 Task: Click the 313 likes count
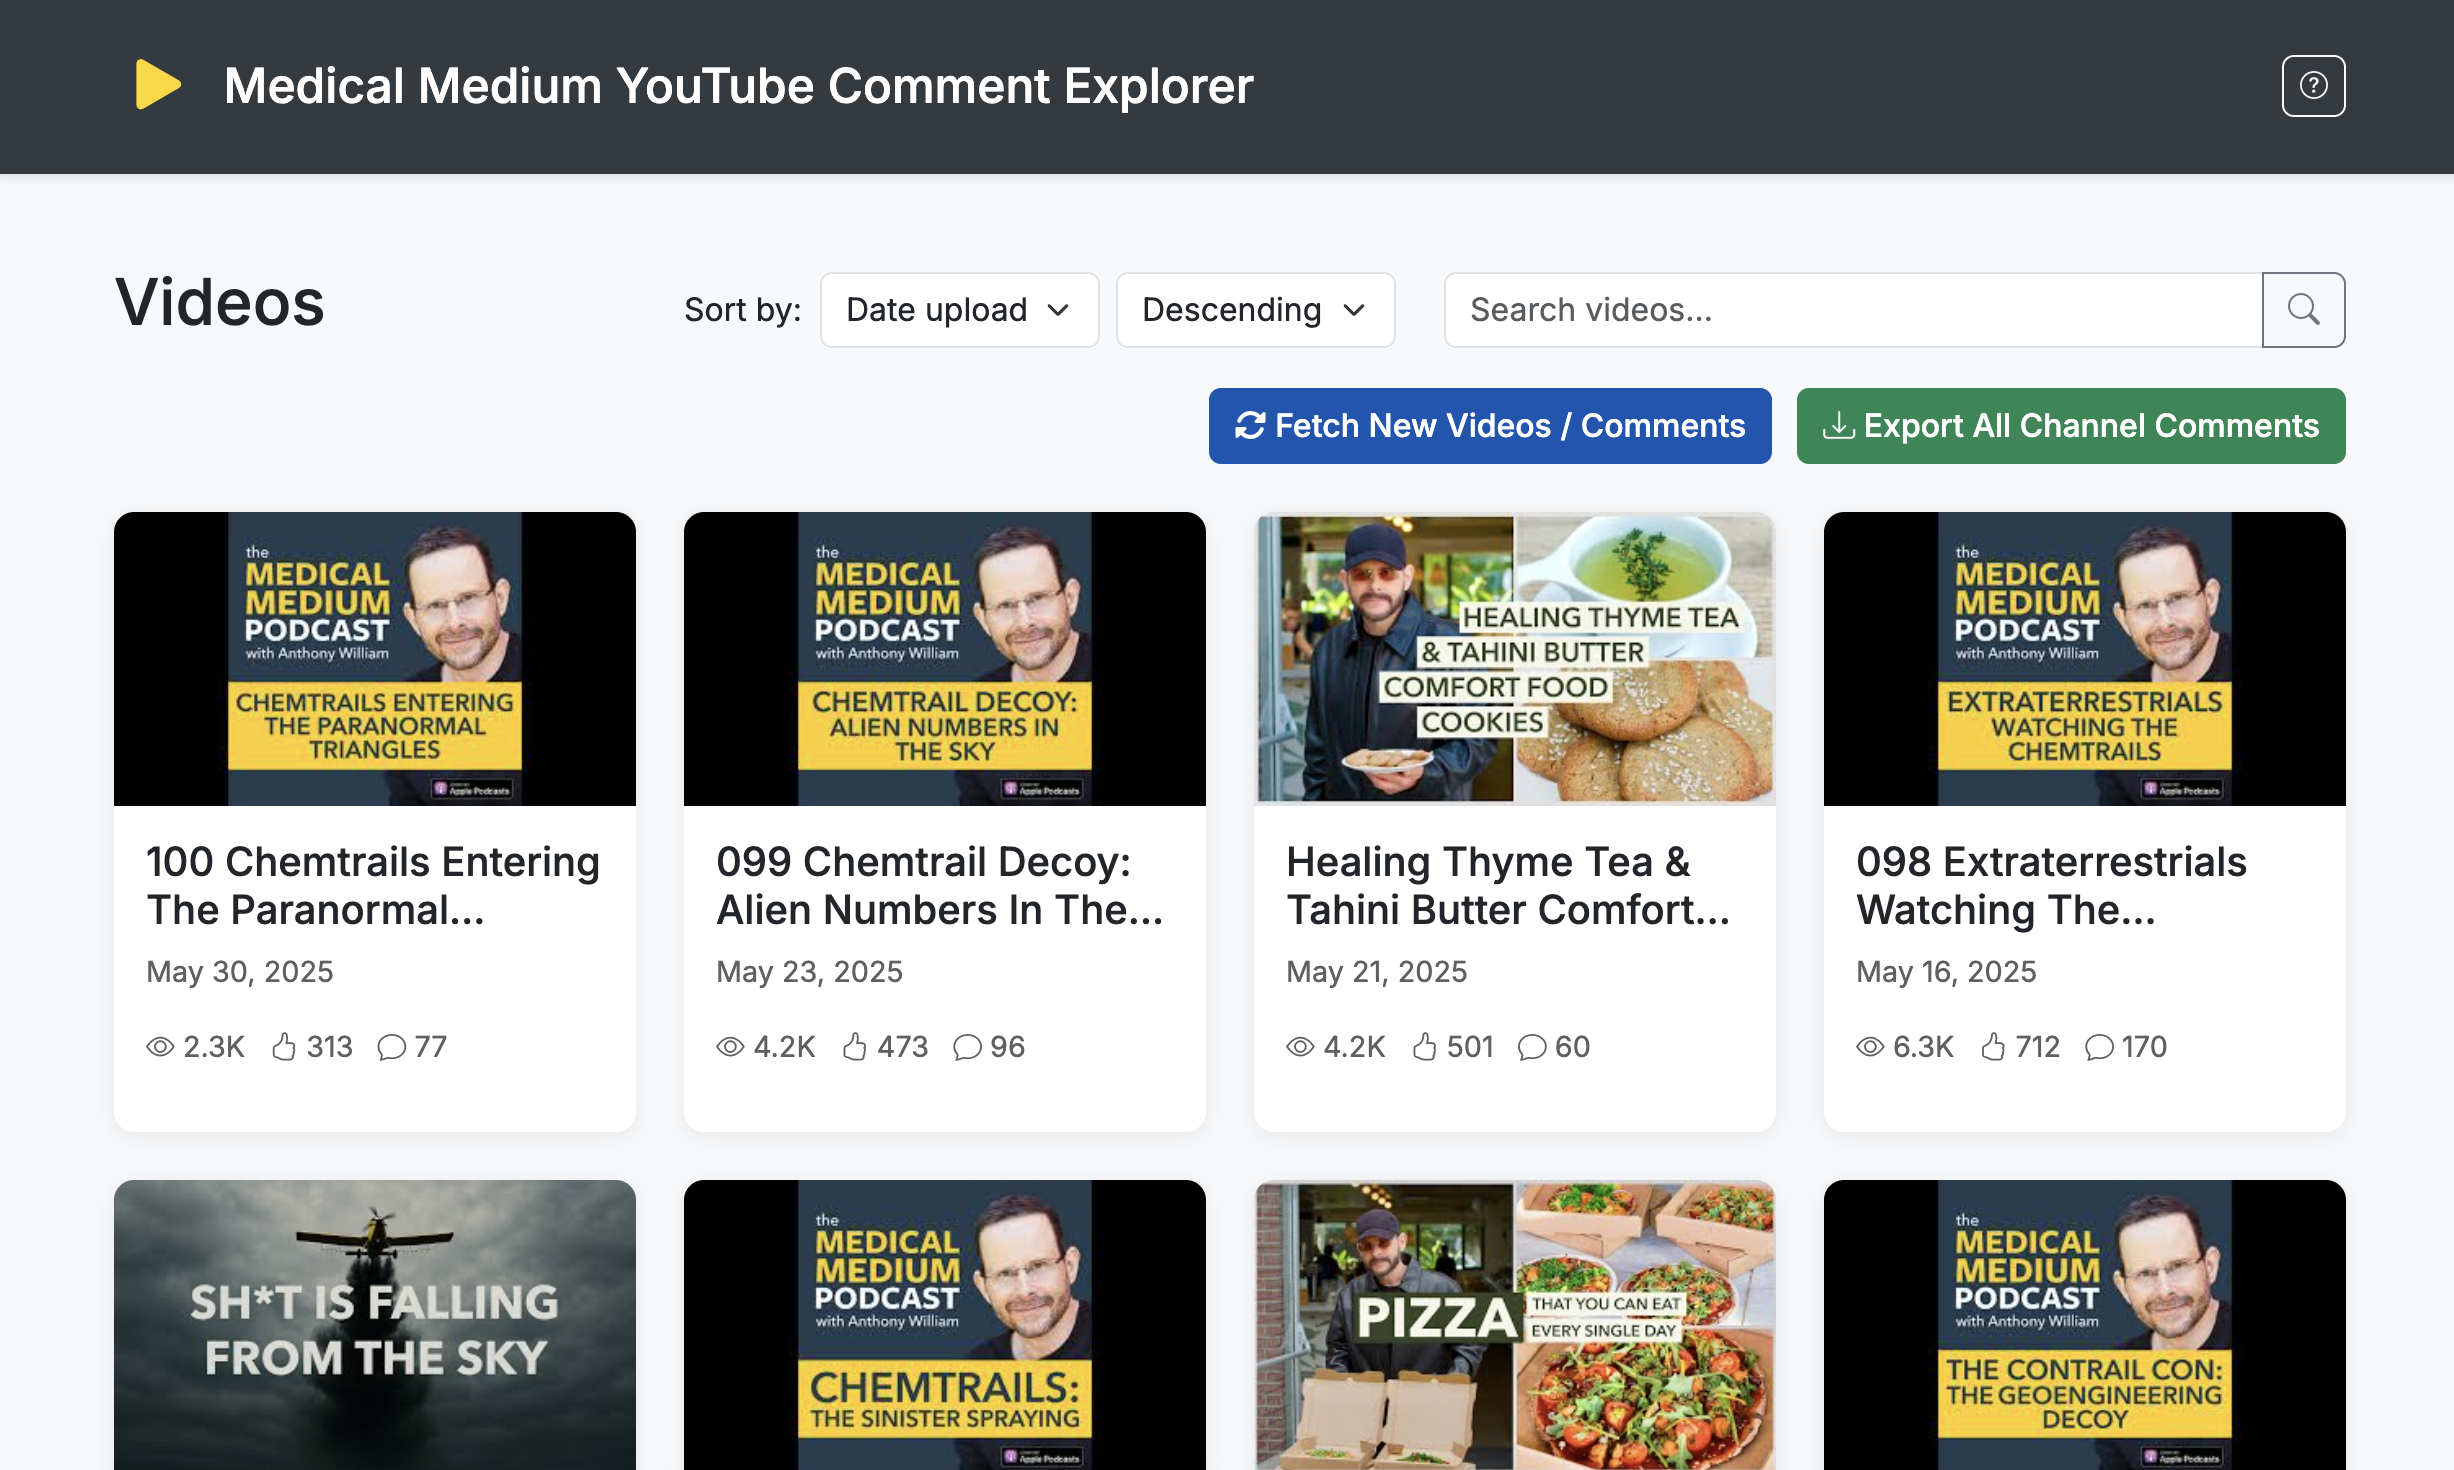click(330, 1047)
